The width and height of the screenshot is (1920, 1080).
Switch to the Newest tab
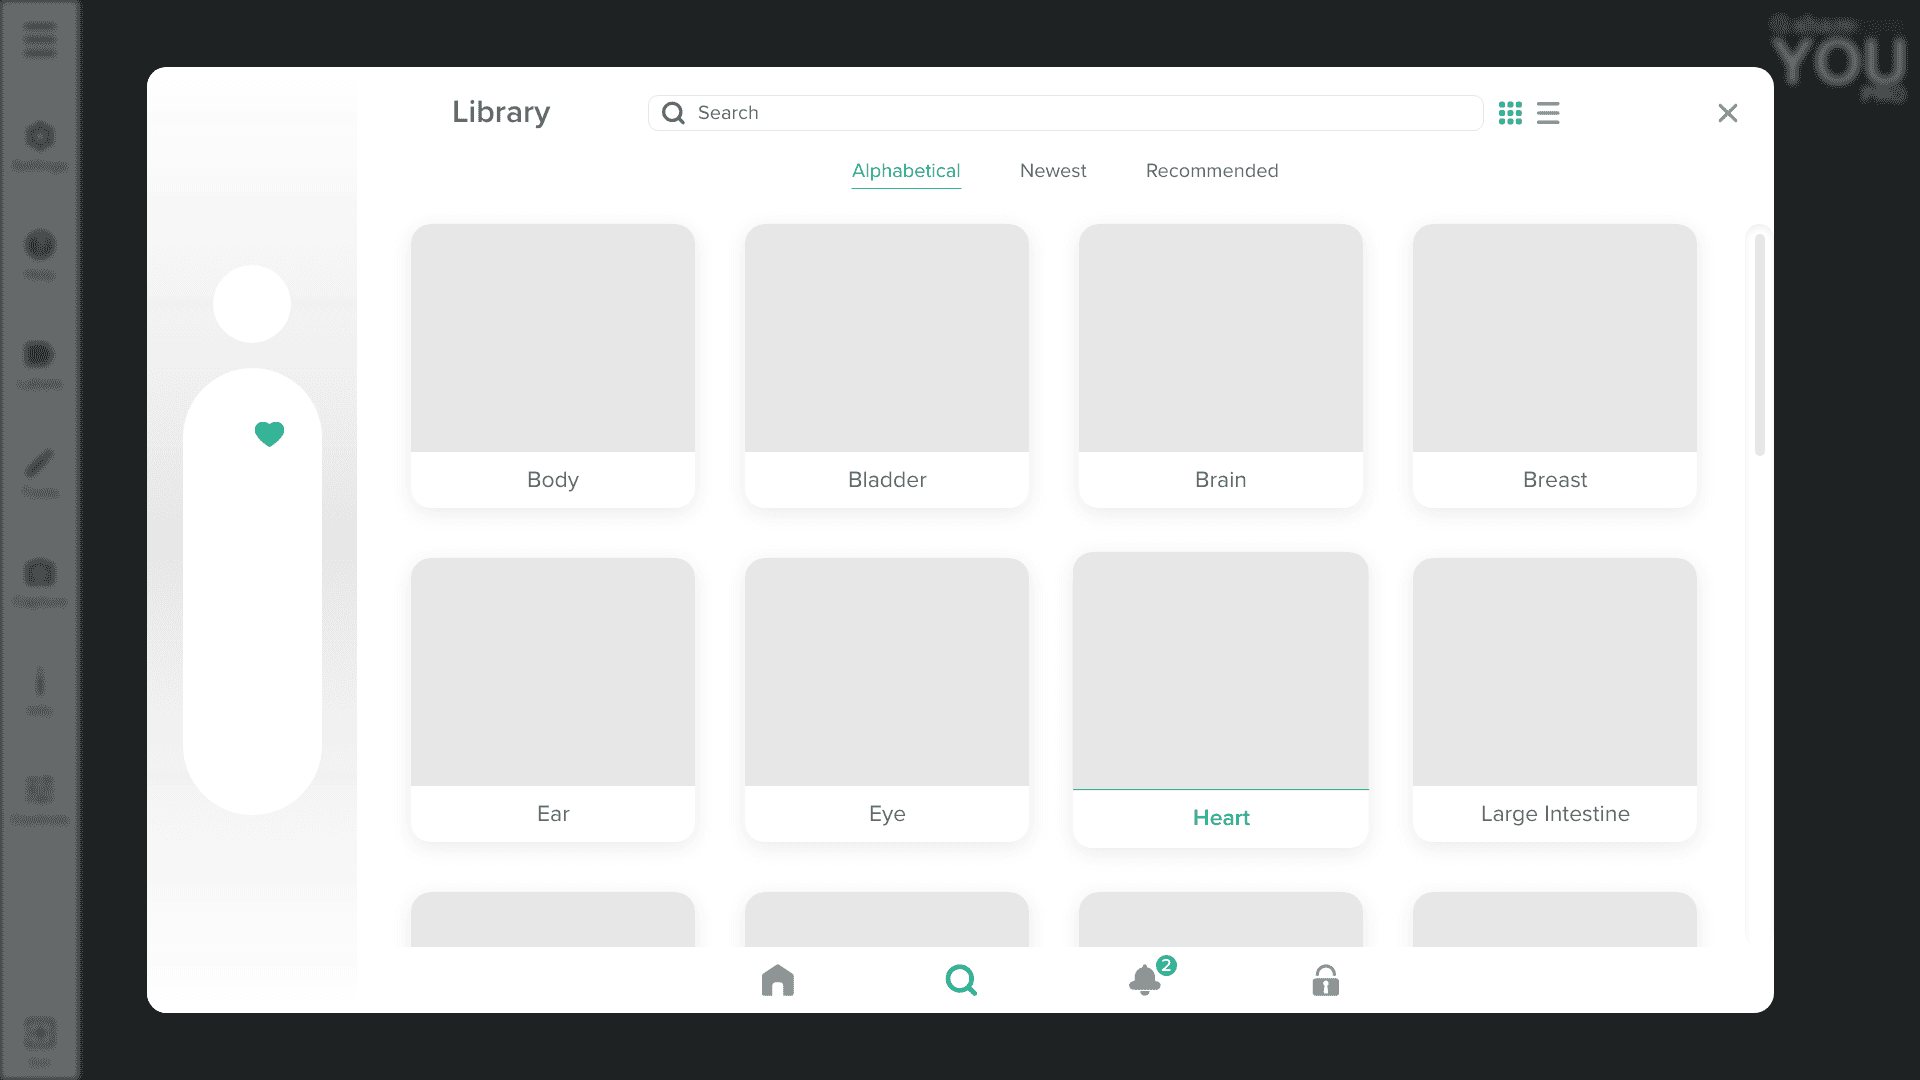(x=1053, y=171)
